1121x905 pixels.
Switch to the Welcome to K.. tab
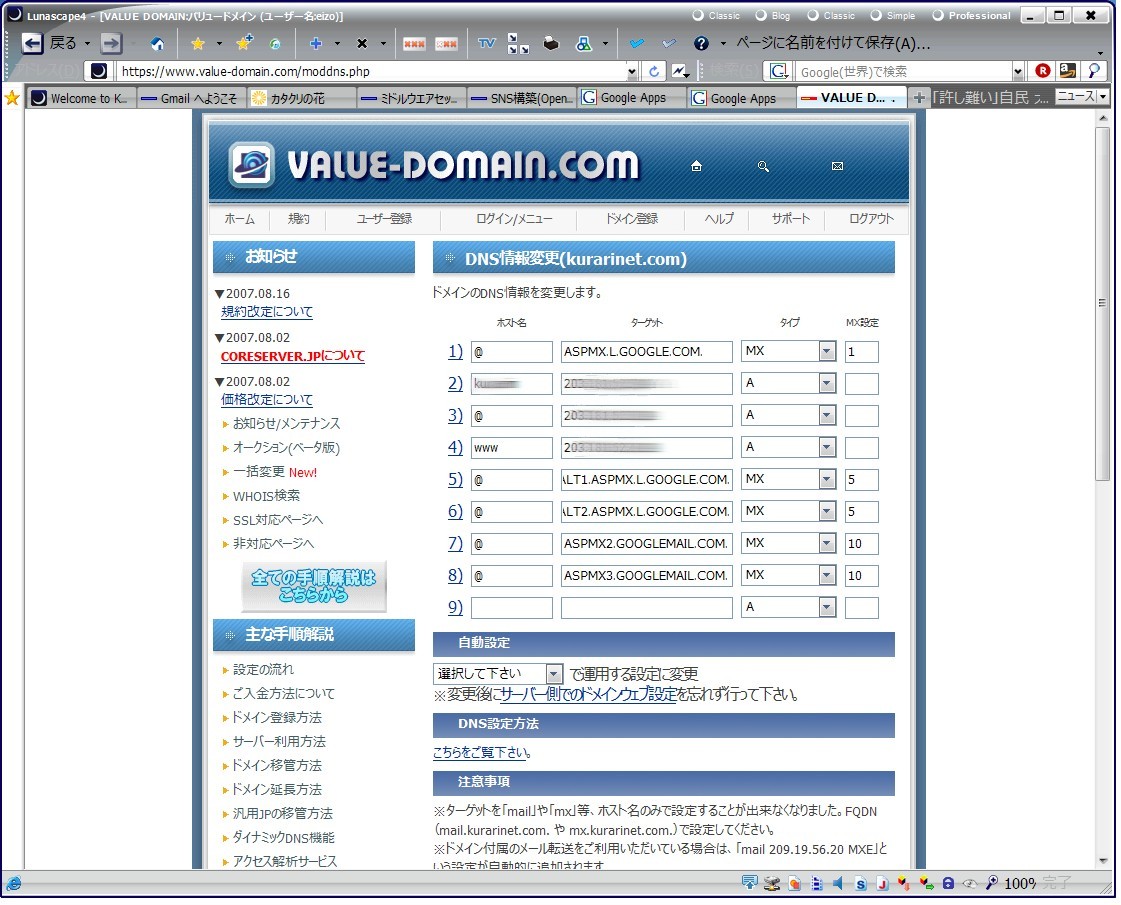coord(81,98)
